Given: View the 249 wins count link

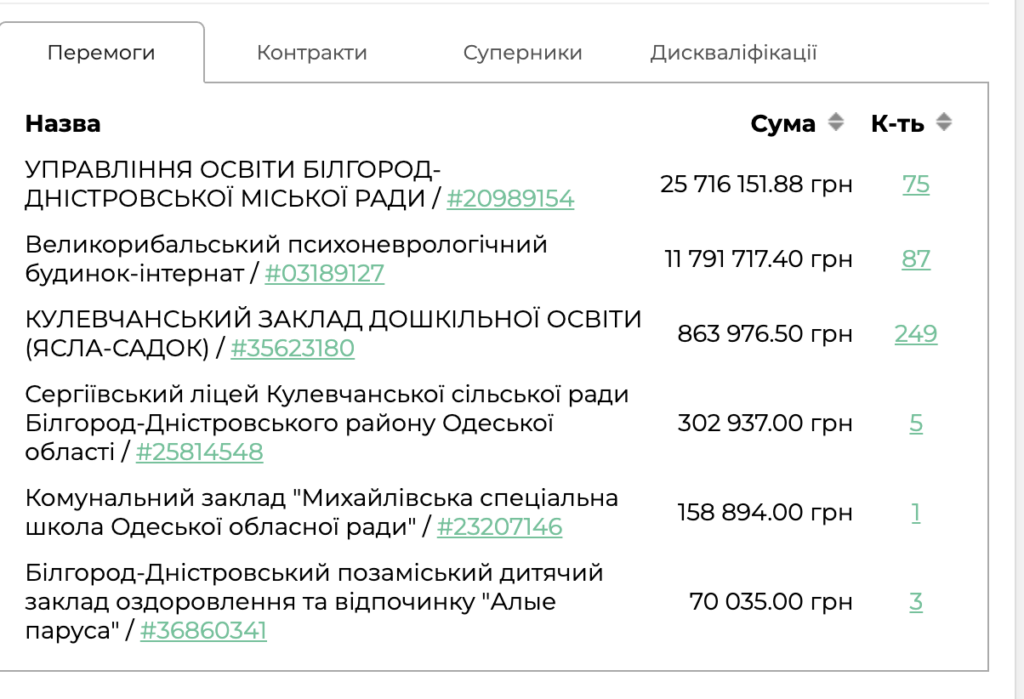Looking at the screenshot, I should (x=915, y=334).
